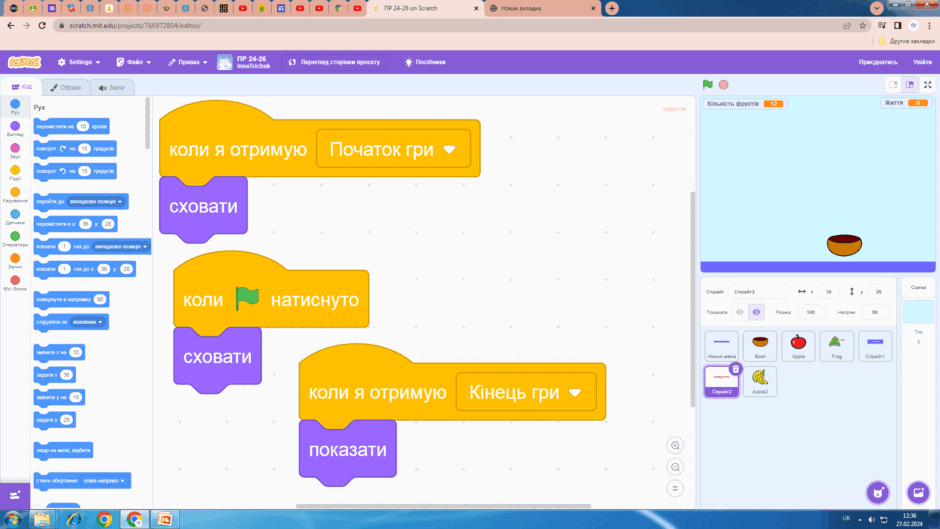
Task: Click Перегляд сторінки проєкту button
Action: tap(335, 62)
